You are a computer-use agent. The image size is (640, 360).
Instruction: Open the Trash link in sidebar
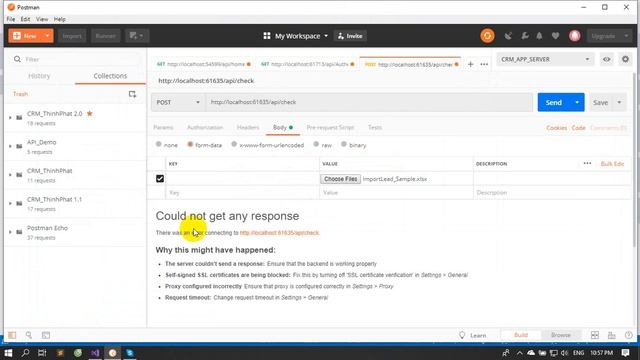pos(20,94)
